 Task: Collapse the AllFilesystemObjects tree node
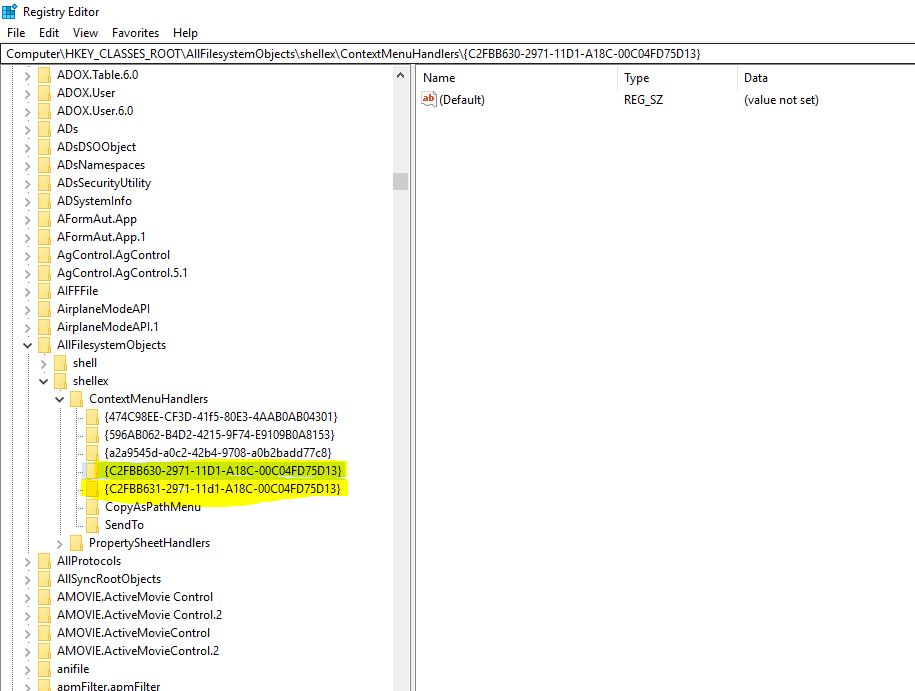27,345
